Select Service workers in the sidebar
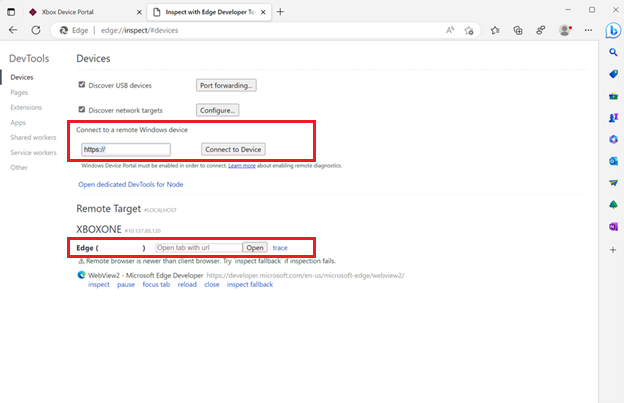Viewport: 624px width, 403px height. tap(33, 152)
